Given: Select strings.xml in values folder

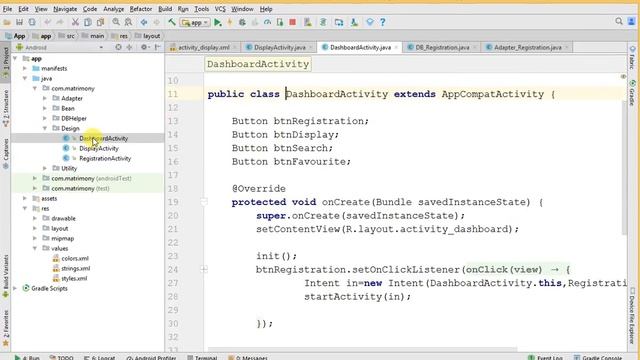Looking at the screenshot, I should click(x=76, y=268).
